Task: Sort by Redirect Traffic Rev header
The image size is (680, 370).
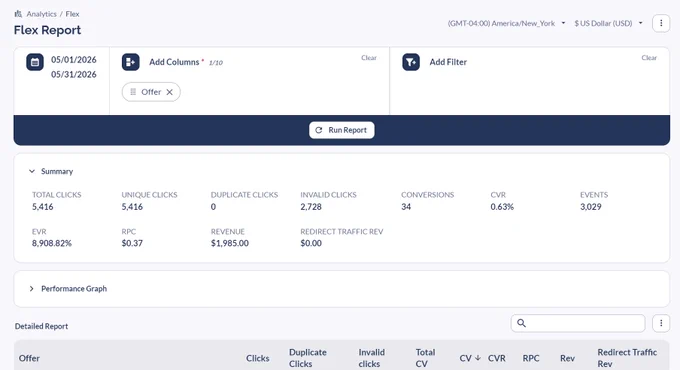Action: pos(627,358)
